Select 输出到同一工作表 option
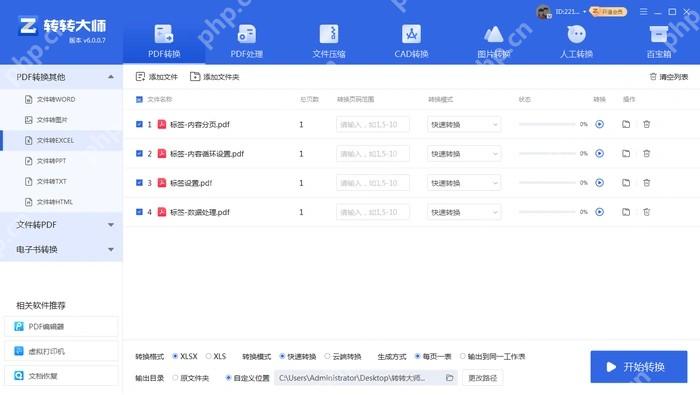Screen dimensions: 700x395 pyautogui.click(x=462, y=356)
